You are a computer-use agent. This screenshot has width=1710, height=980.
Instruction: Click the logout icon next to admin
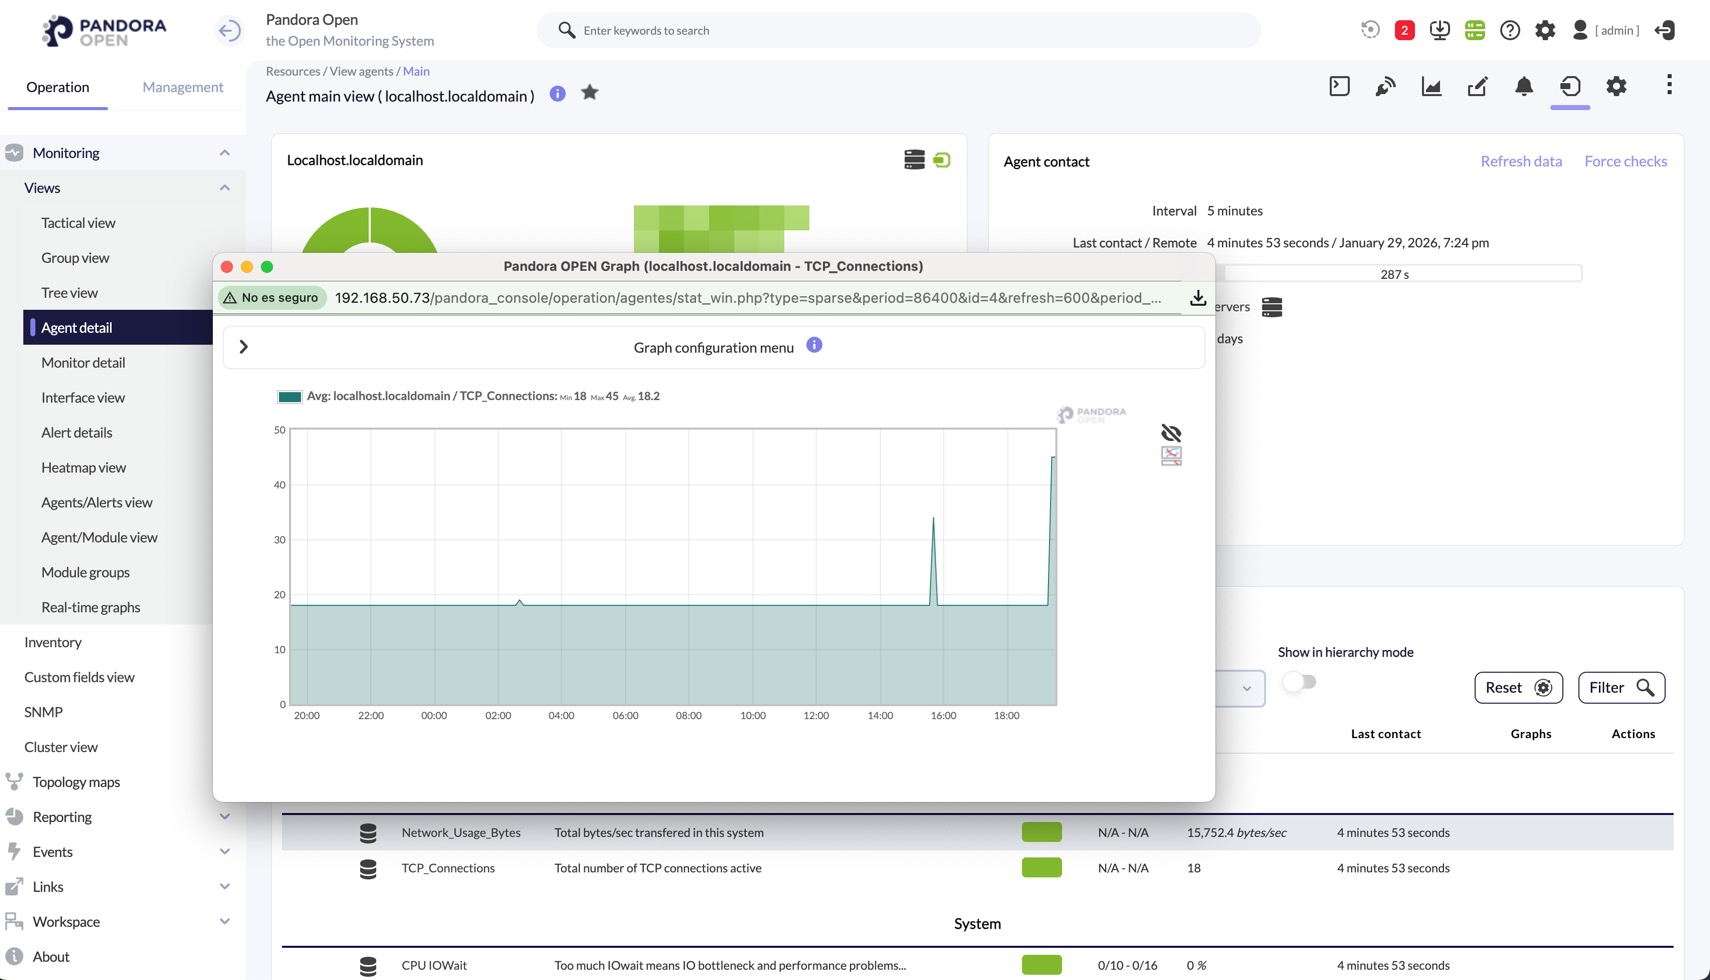(1665, 30)
